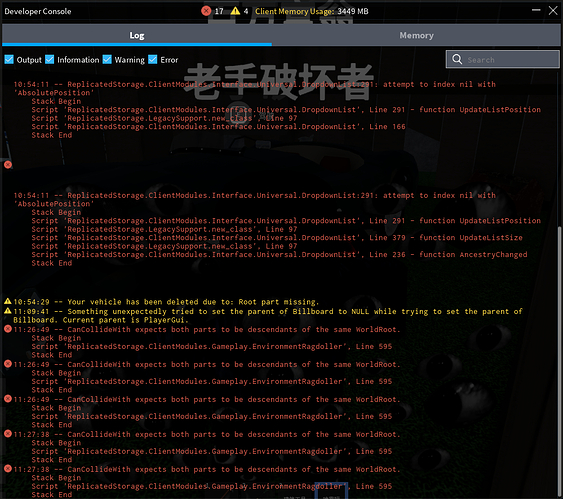Disable the Warning filter checkbox

coord(107,59)
